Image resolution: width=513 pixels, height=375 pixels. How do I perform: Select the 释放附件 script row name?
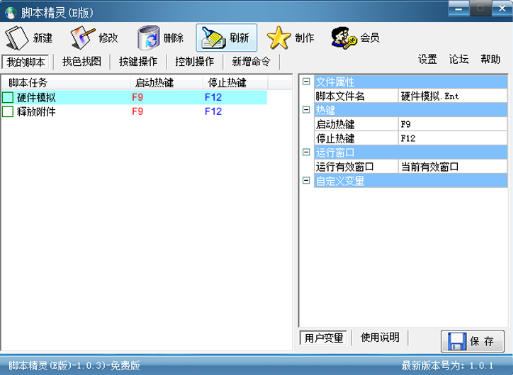pos(36,112)
